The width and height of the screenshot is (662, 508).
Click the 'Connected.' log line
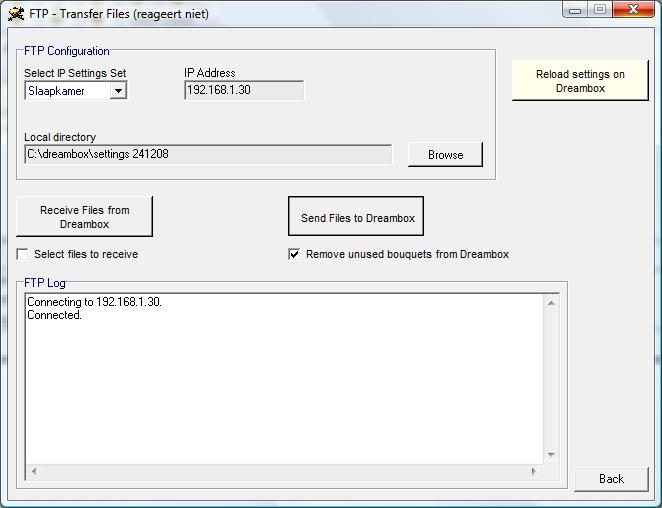(54, 315)
